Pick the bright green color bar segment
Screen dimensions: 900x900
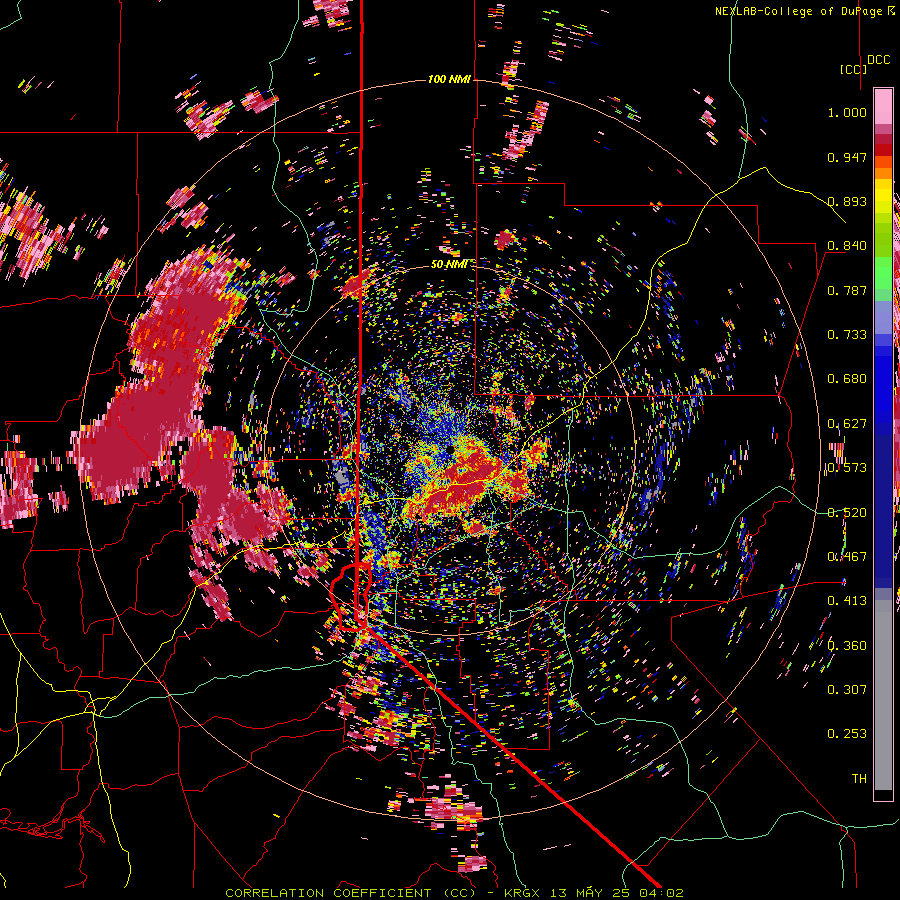[883, 274]
